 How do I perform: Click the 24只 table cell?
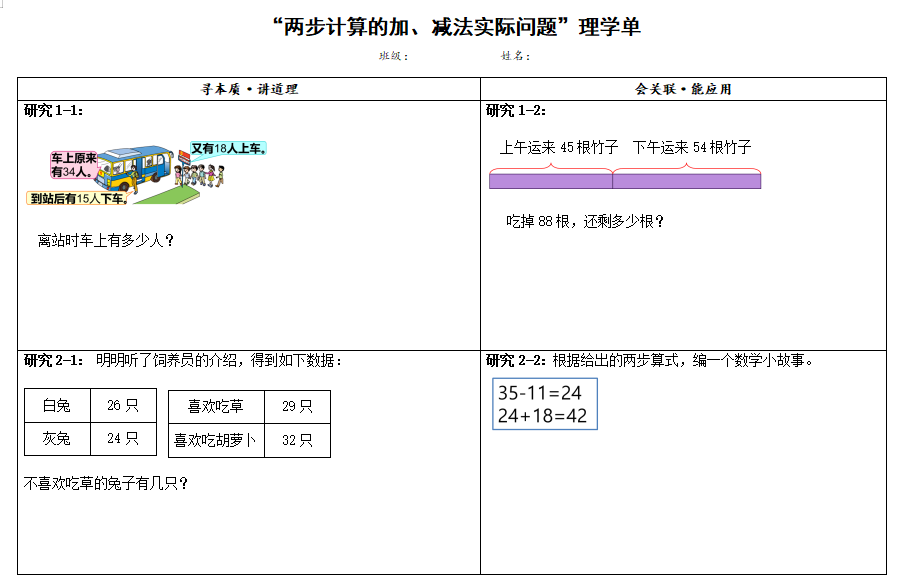[123, 438]
